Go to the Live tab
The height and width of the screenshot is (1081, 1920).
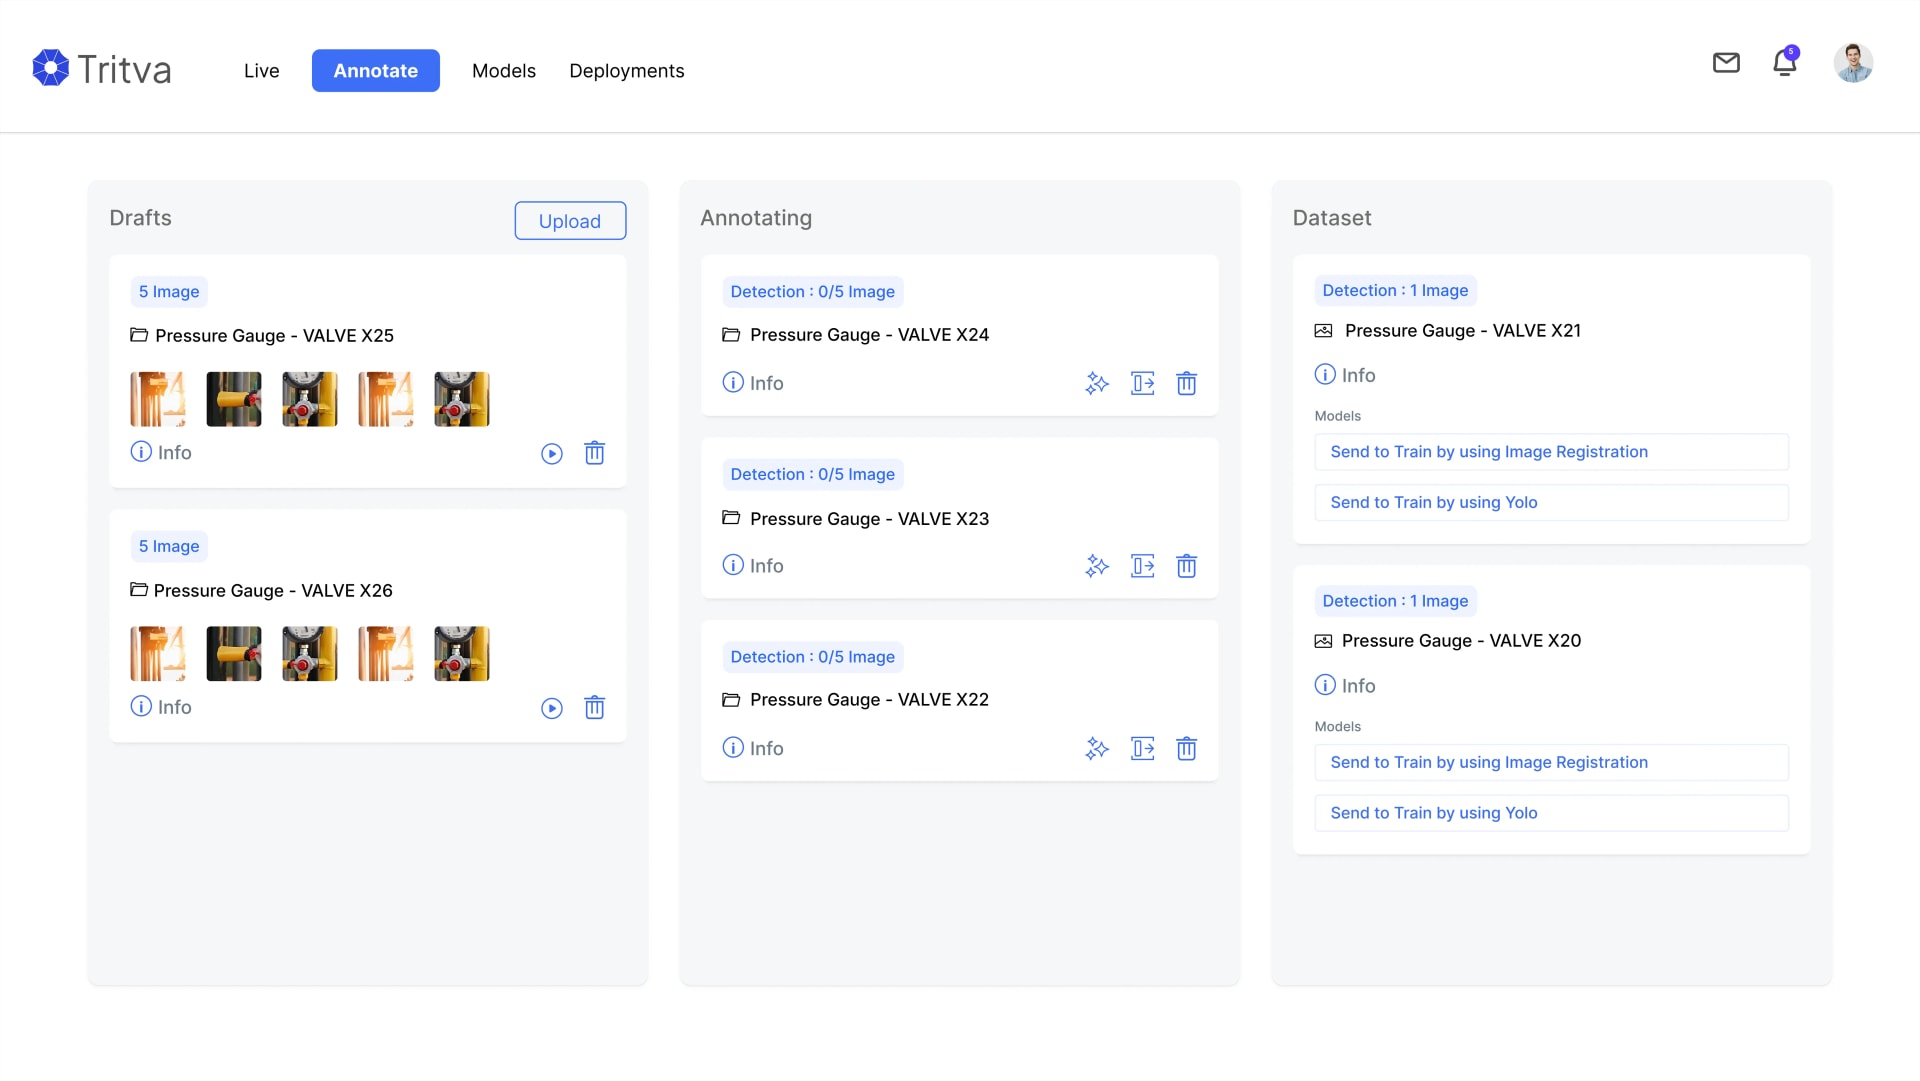(x=261, y=71)
